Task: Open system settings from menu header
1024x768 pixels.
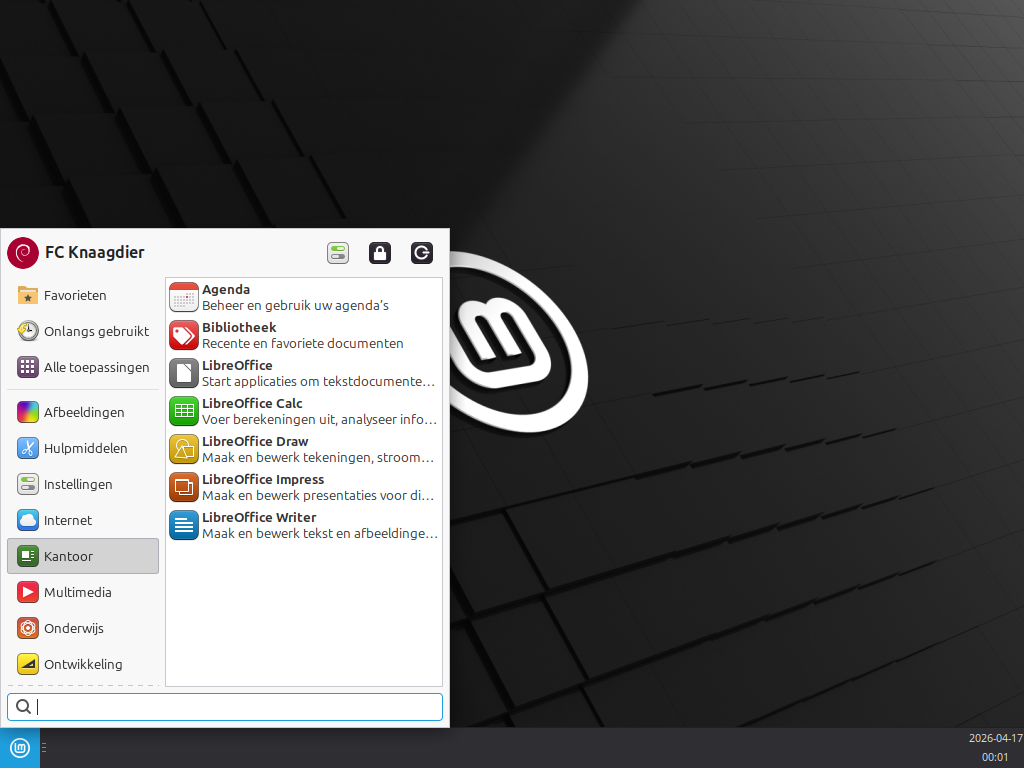Action: (338, 253)
